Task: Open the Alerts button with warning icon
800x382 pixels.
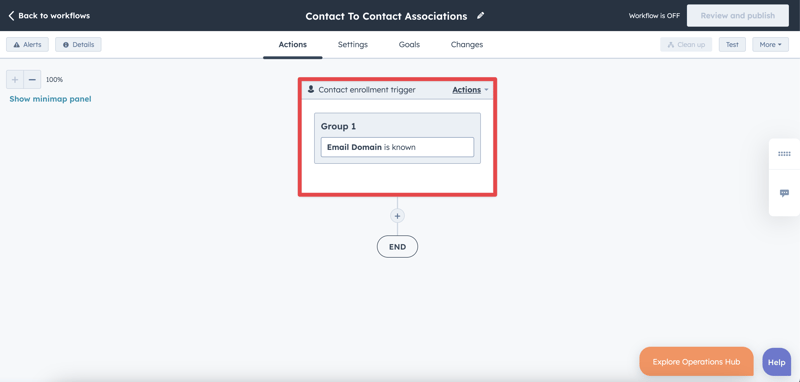Action: click(28, 44)
